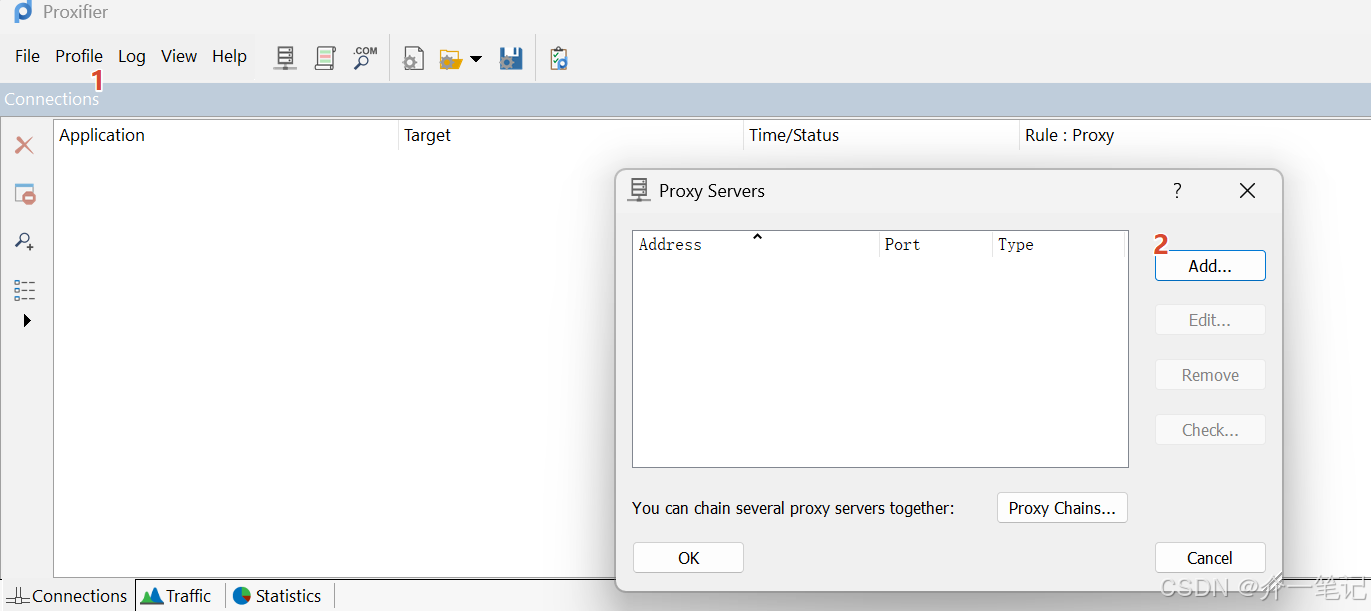Screen dimensions: 1371x611
Task: Click the Rule : Proxy column header
Action: click(1195, 135)
